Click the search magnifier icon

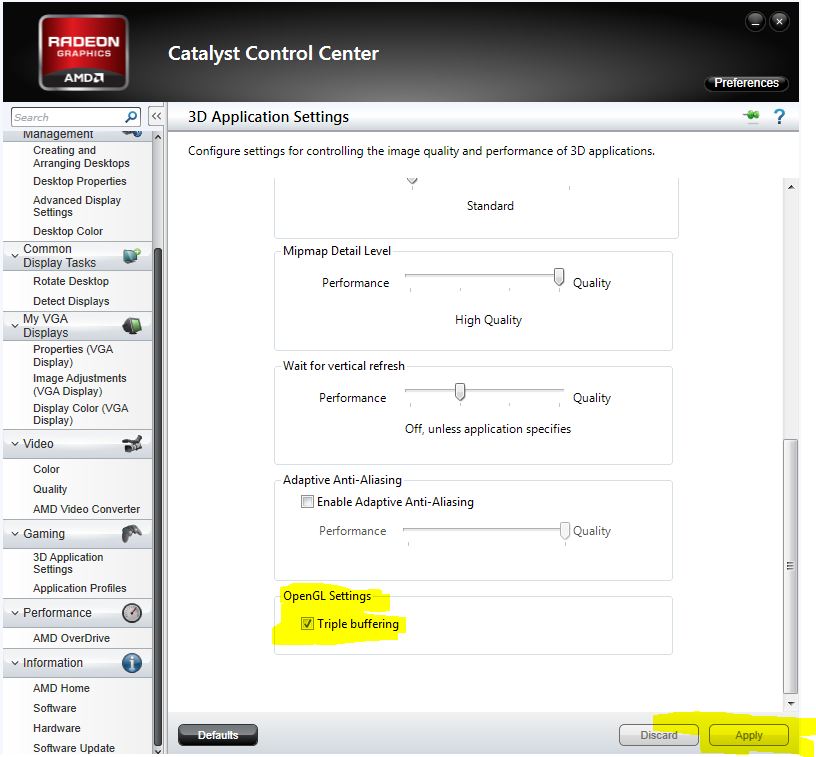(x=131, y=117)
